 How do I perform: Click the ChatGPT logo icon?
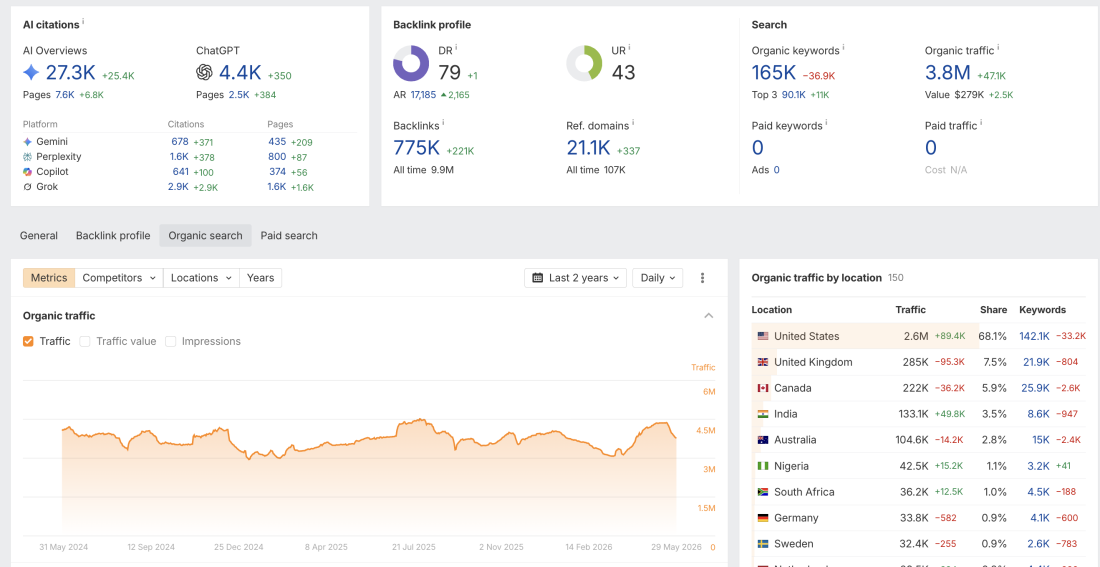[204, 72]
